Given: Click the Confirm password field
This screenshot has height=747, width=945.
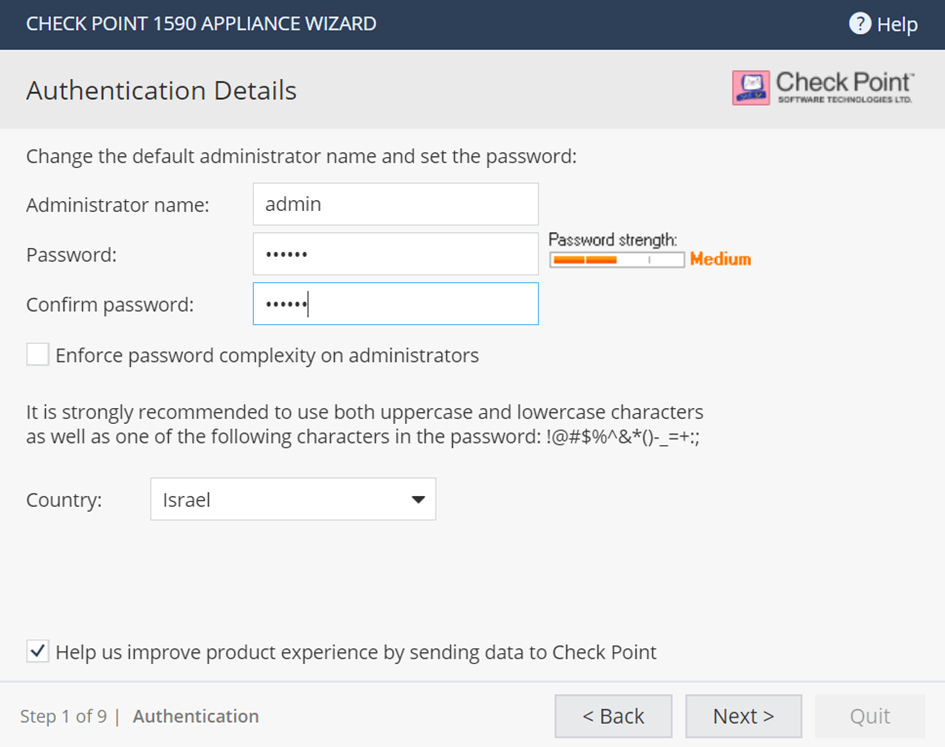Looking at the screenshot, I should pos(395,304).
